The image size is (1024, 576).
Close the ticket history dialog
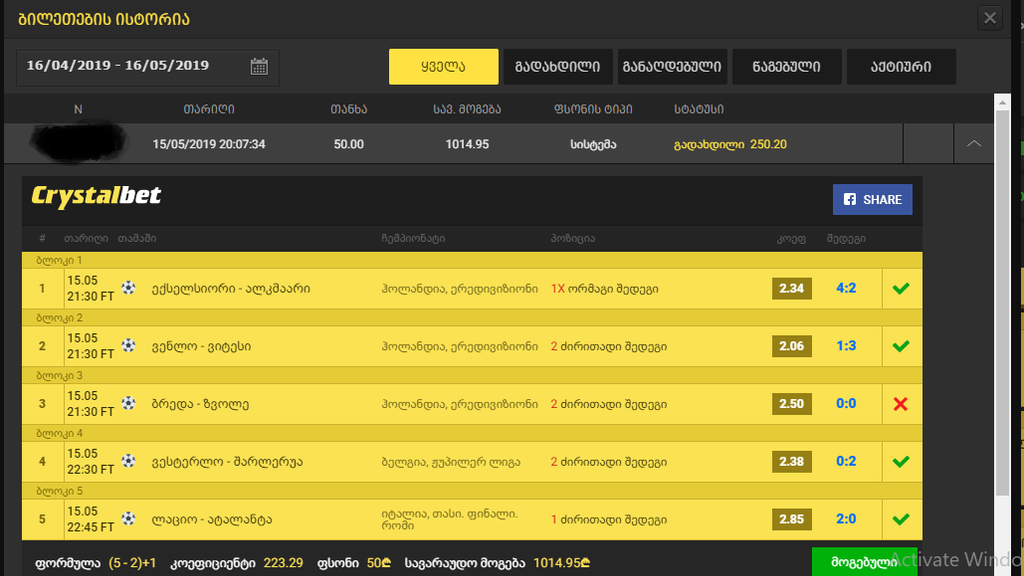[989, 18]
